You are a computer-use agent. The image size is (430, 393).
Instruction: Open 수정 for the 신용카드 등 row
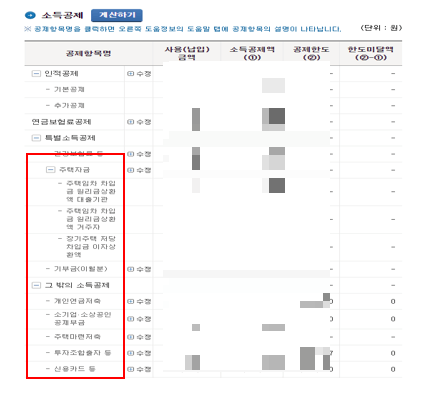(x=139, y=369)
